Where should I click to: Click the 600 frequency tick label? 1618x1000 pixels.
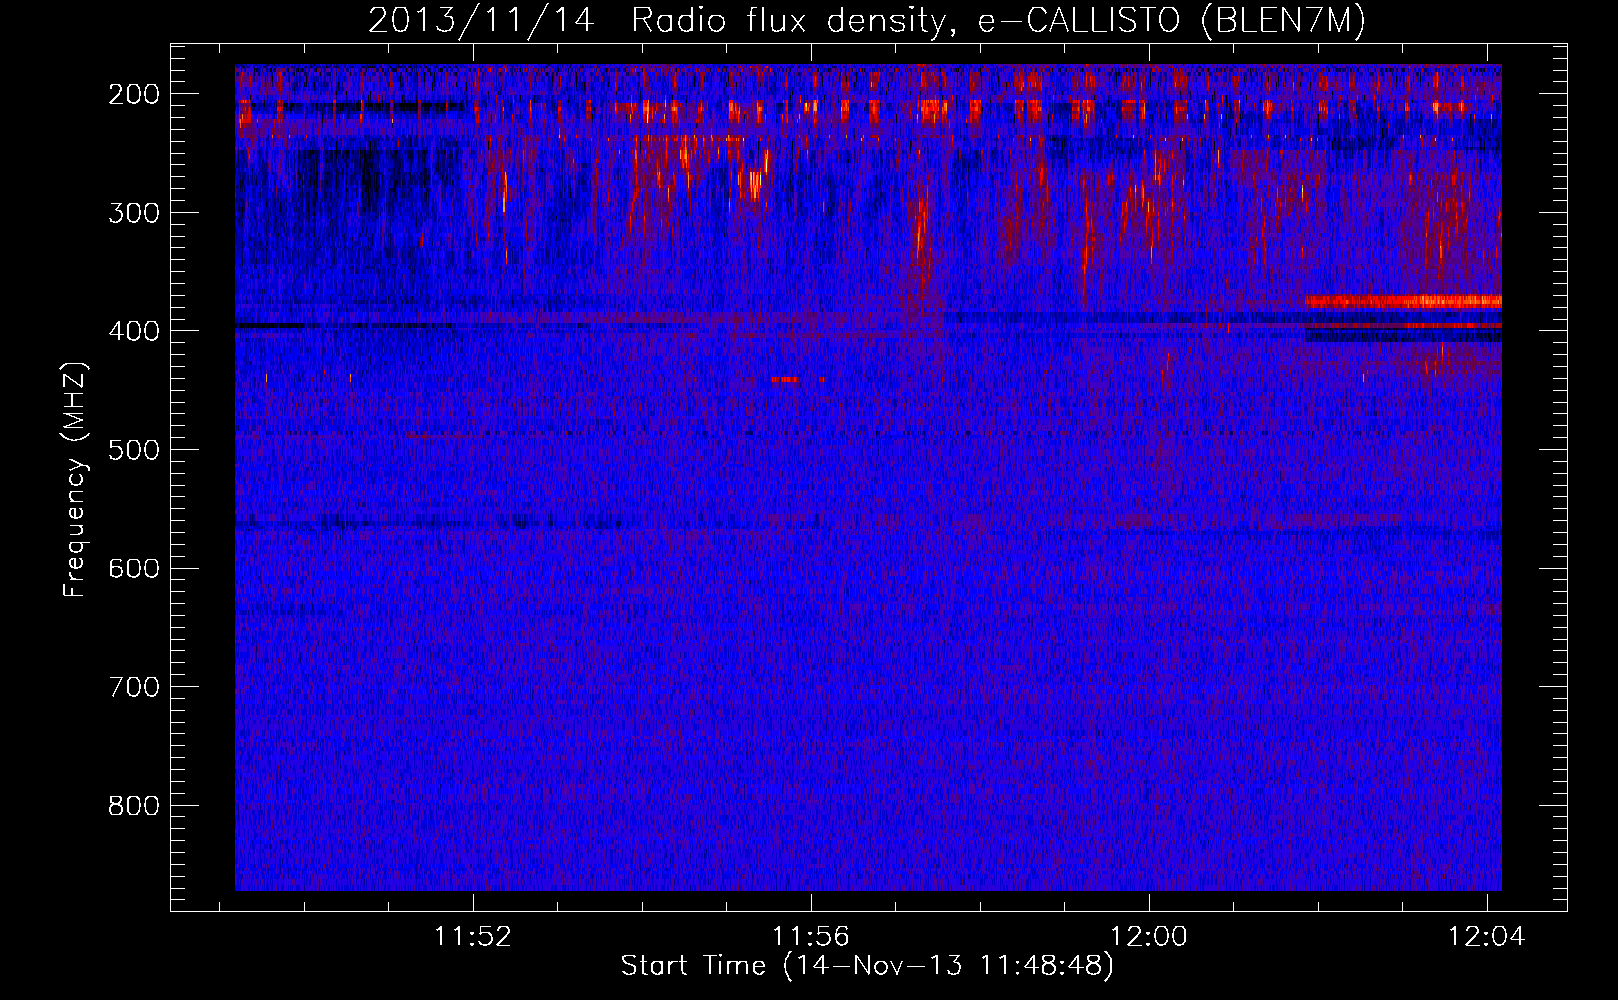click(134, 568)
